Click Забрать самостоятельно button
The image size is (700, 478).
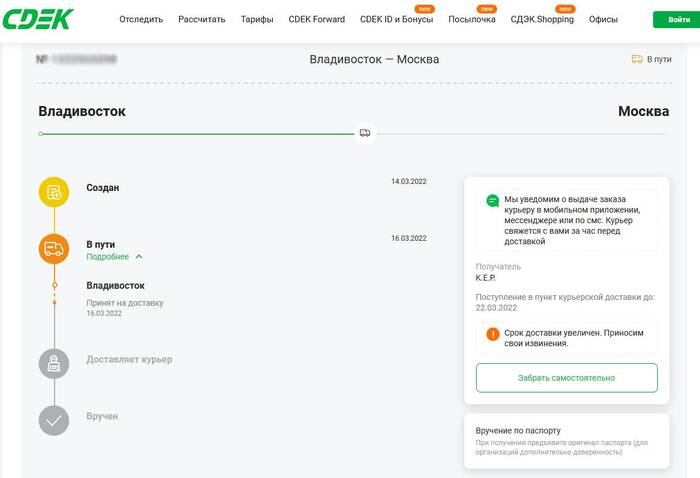pyautogui.click(x=566, y=378)
